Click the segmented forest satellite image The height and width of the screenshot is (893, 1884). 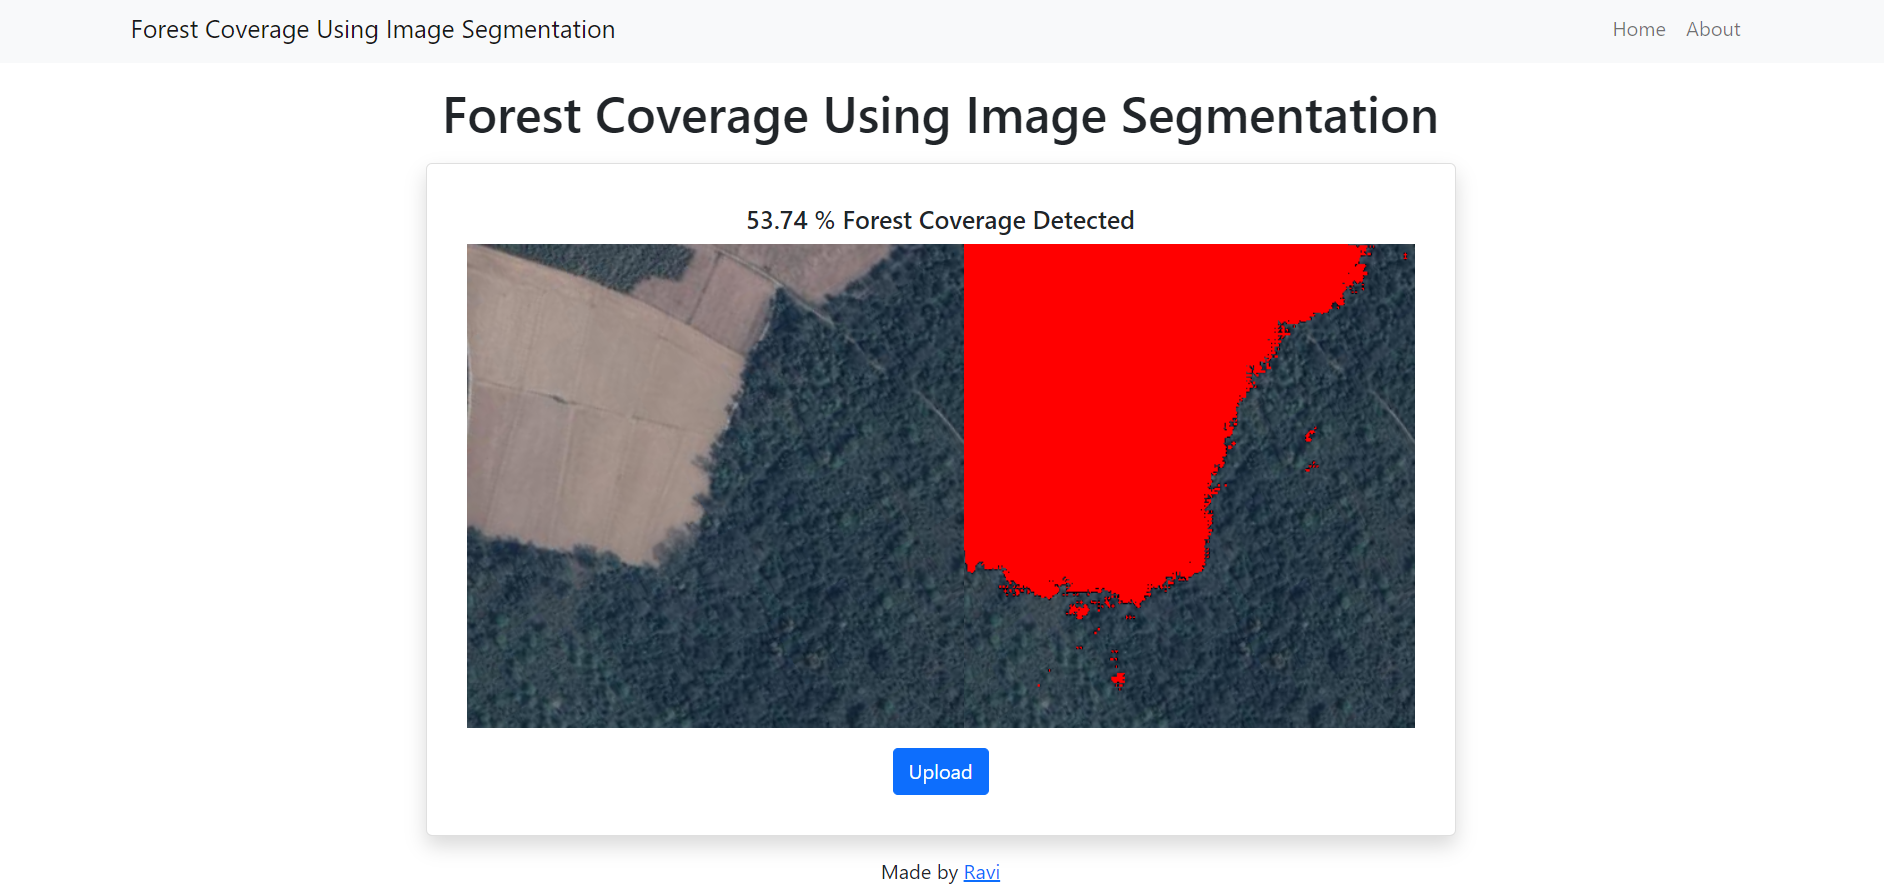coord(940,486)
